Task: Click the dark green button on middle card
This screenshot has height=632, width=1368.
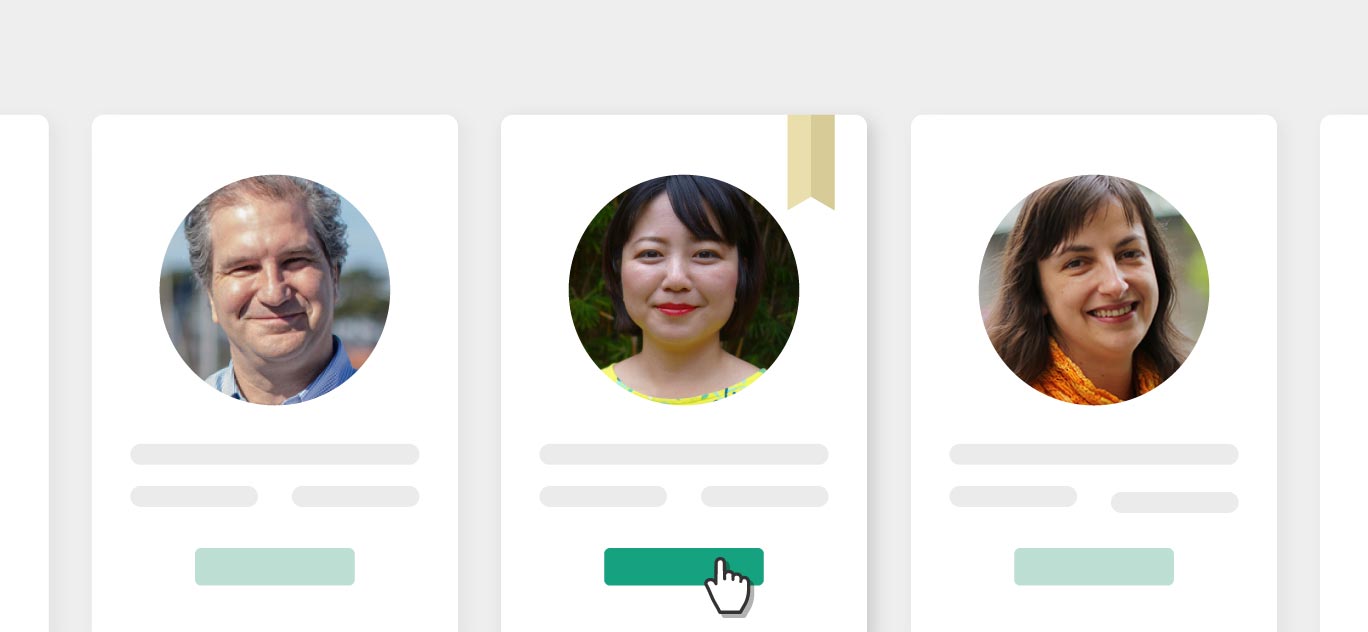Action: click(x=684, y=566)
